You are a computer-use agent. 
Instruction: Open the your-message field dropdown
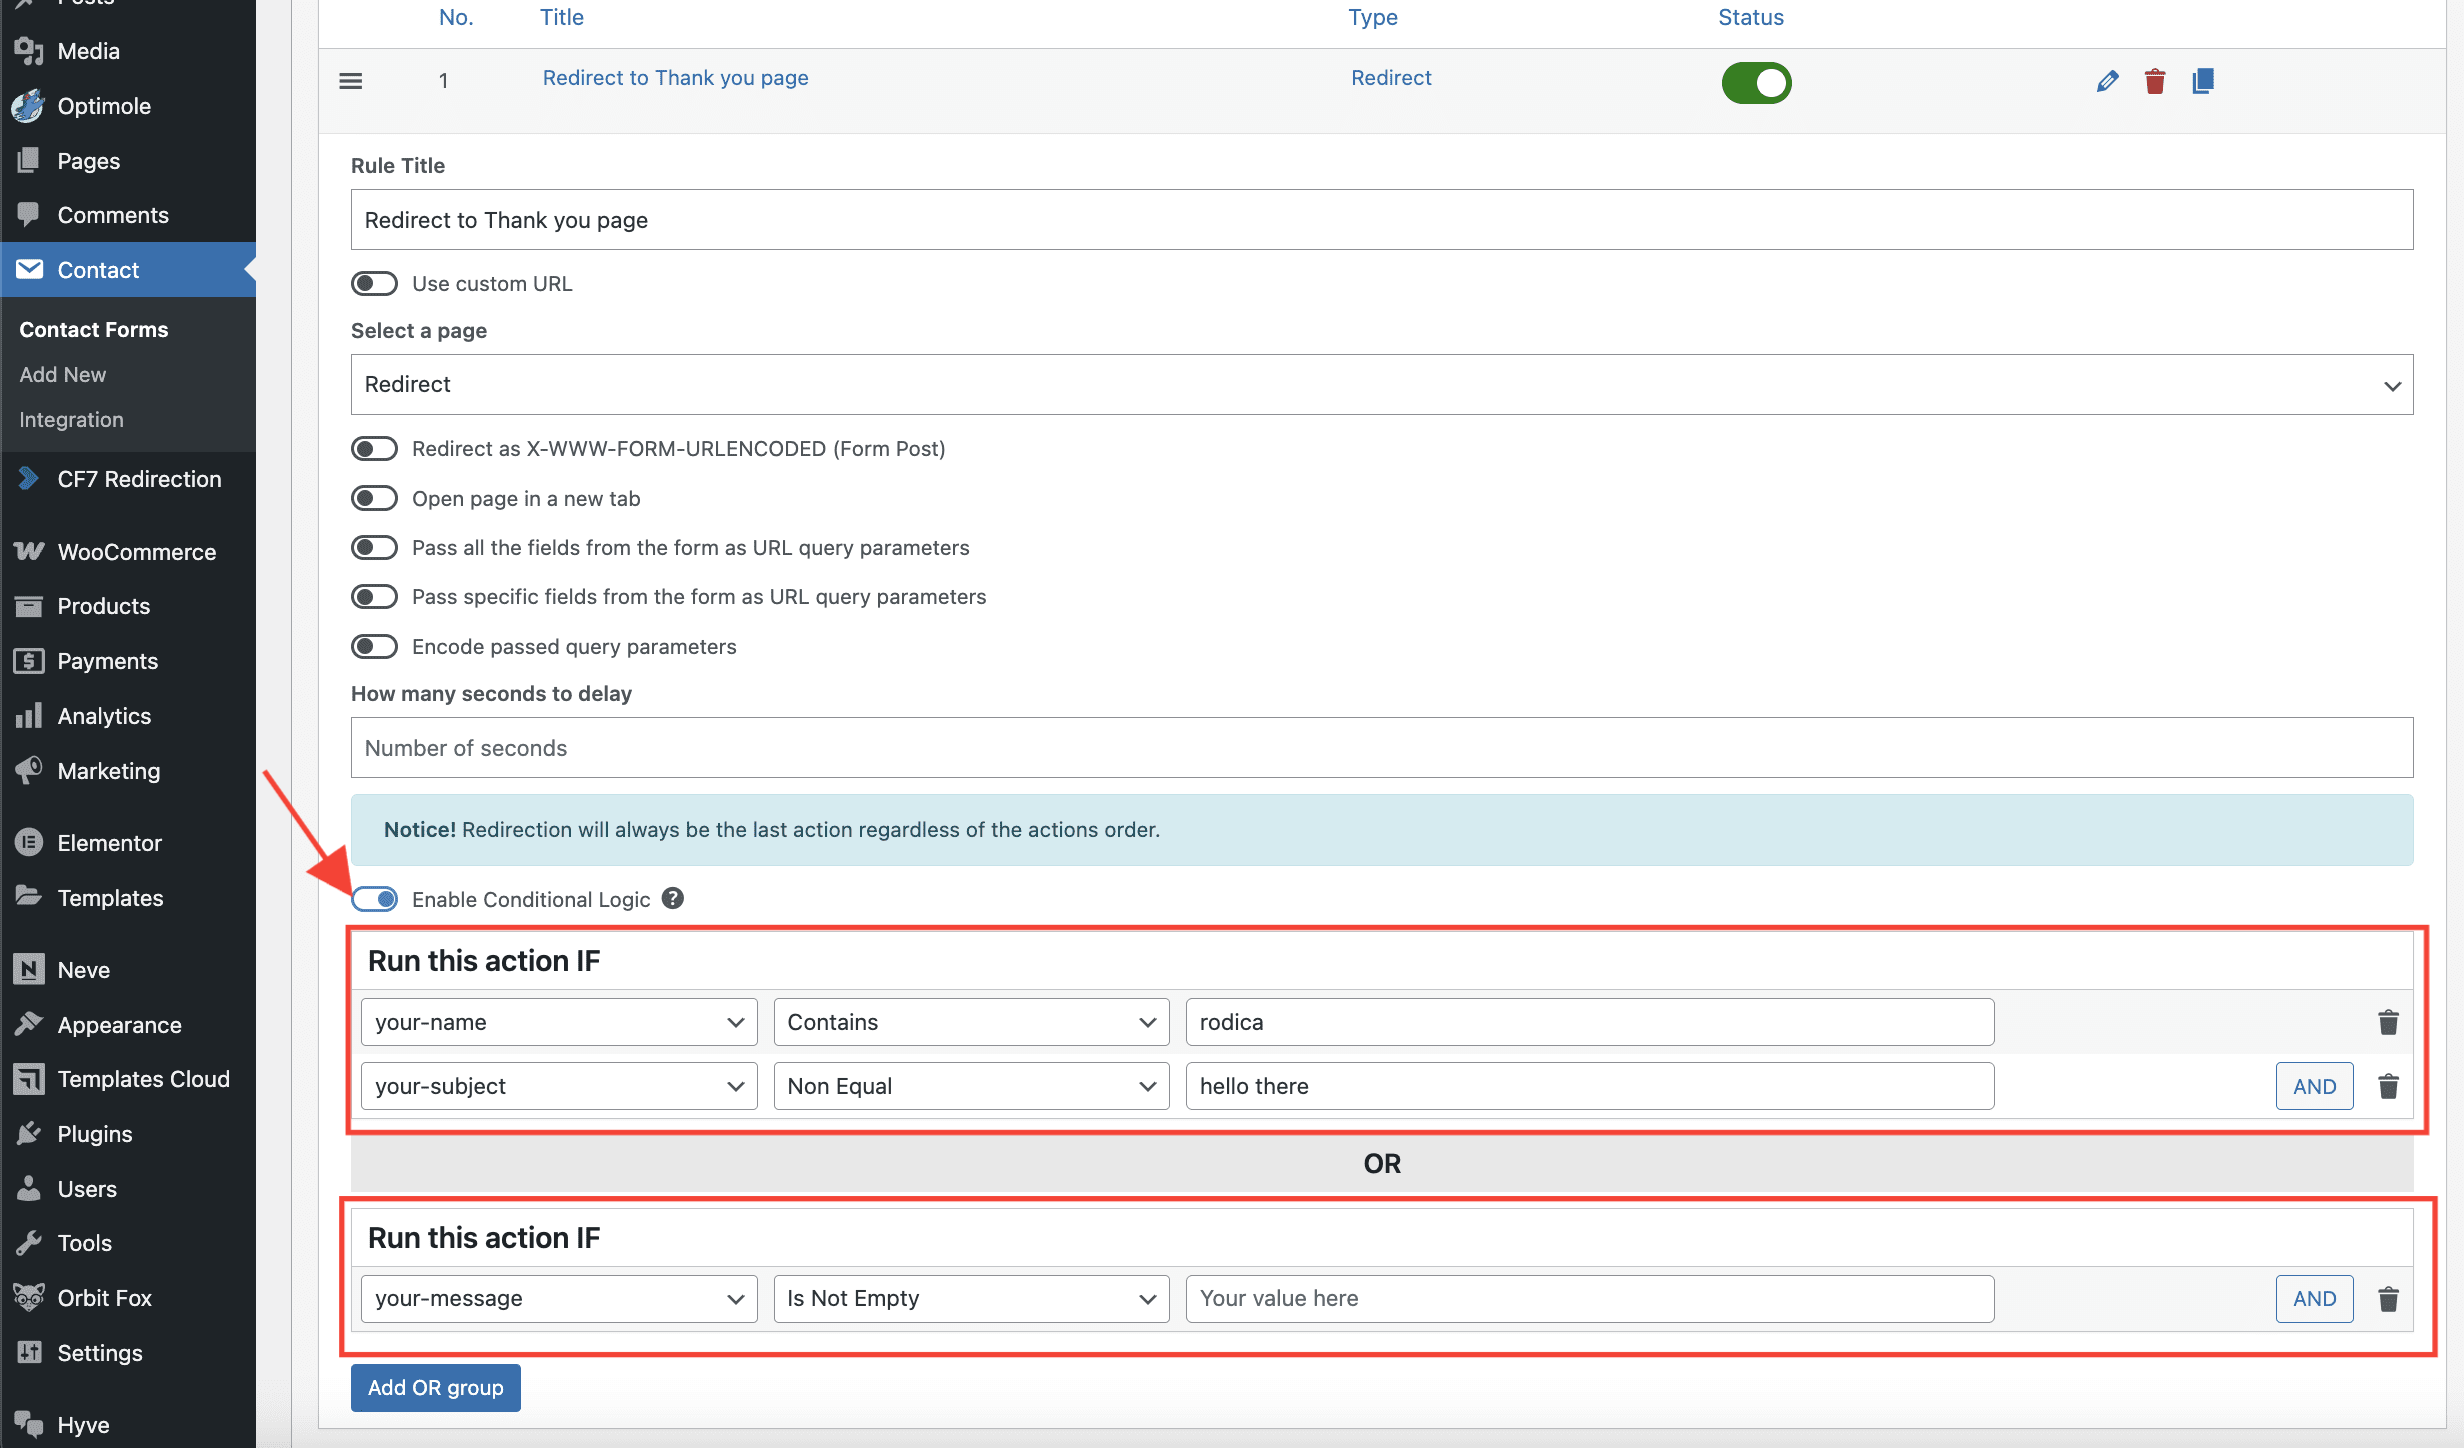559,1299
